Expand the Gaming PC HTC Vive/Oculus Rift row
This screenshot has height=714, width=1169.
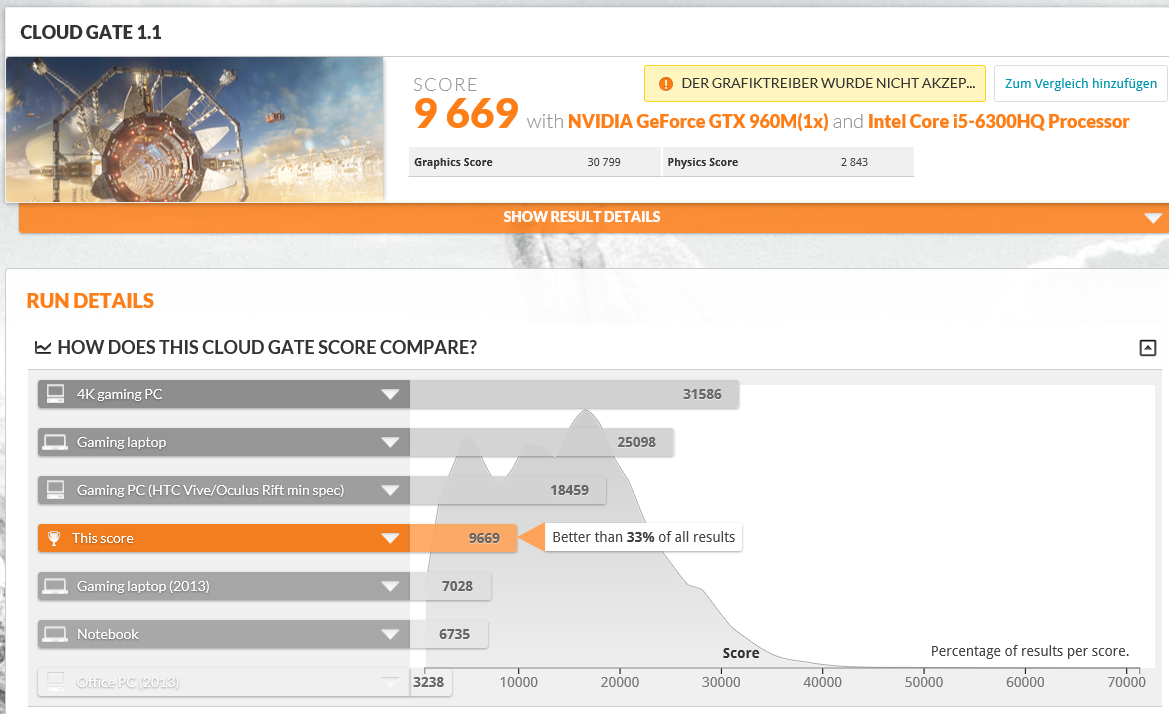click(x=390, y=490)
